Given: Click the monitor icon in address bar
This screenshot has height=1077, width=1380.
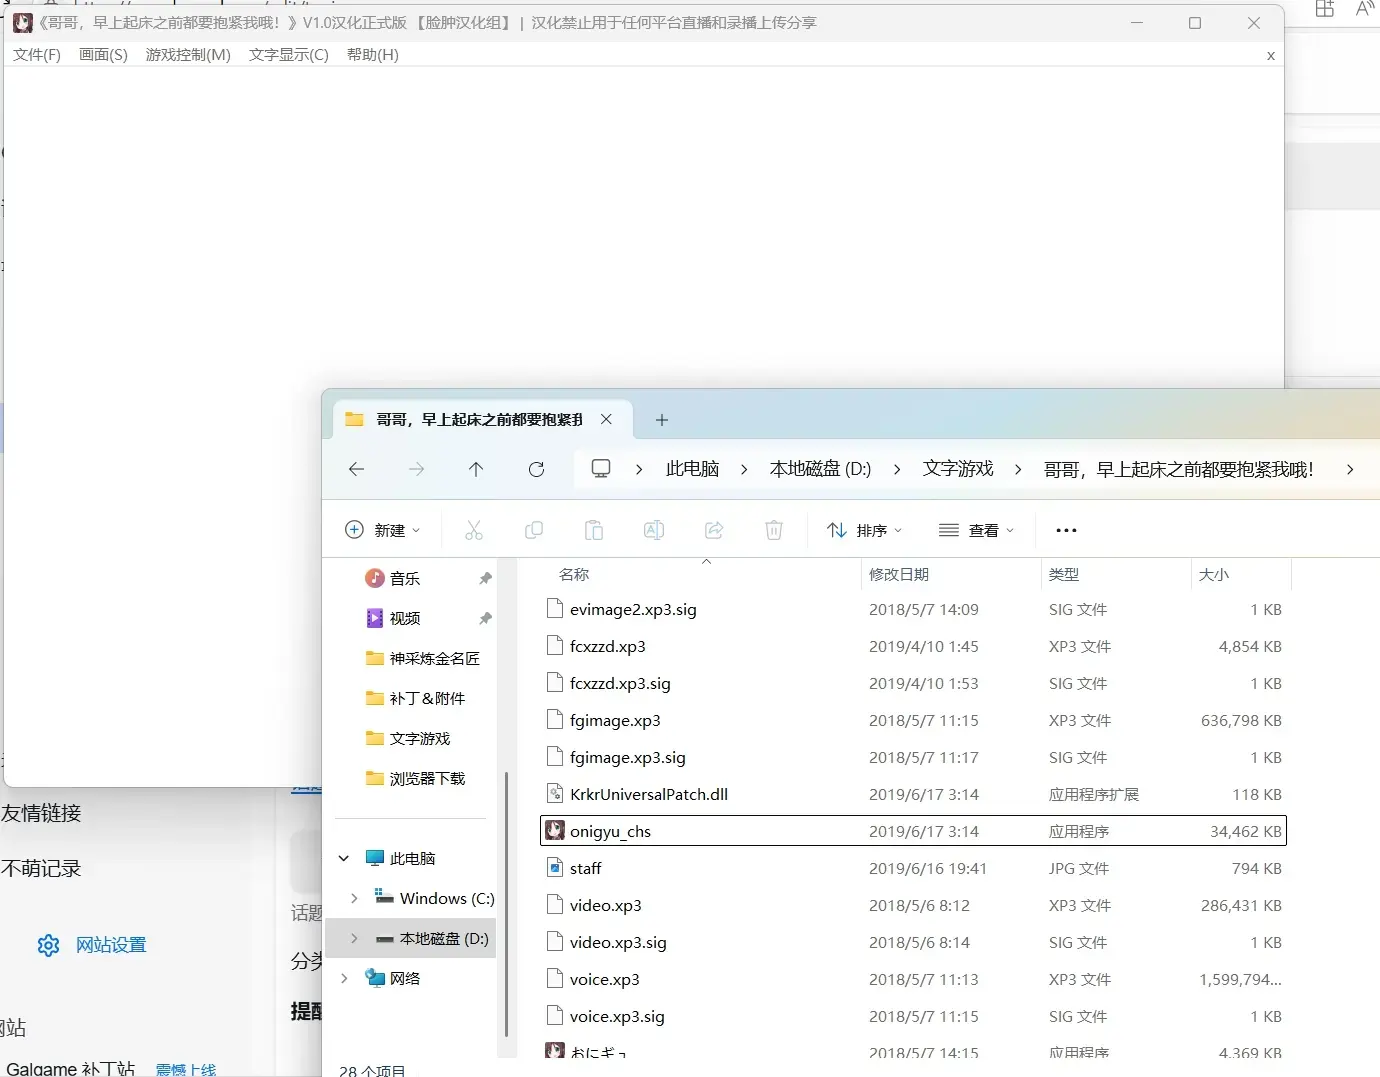Looking at the screenshot, I should 601,469.
